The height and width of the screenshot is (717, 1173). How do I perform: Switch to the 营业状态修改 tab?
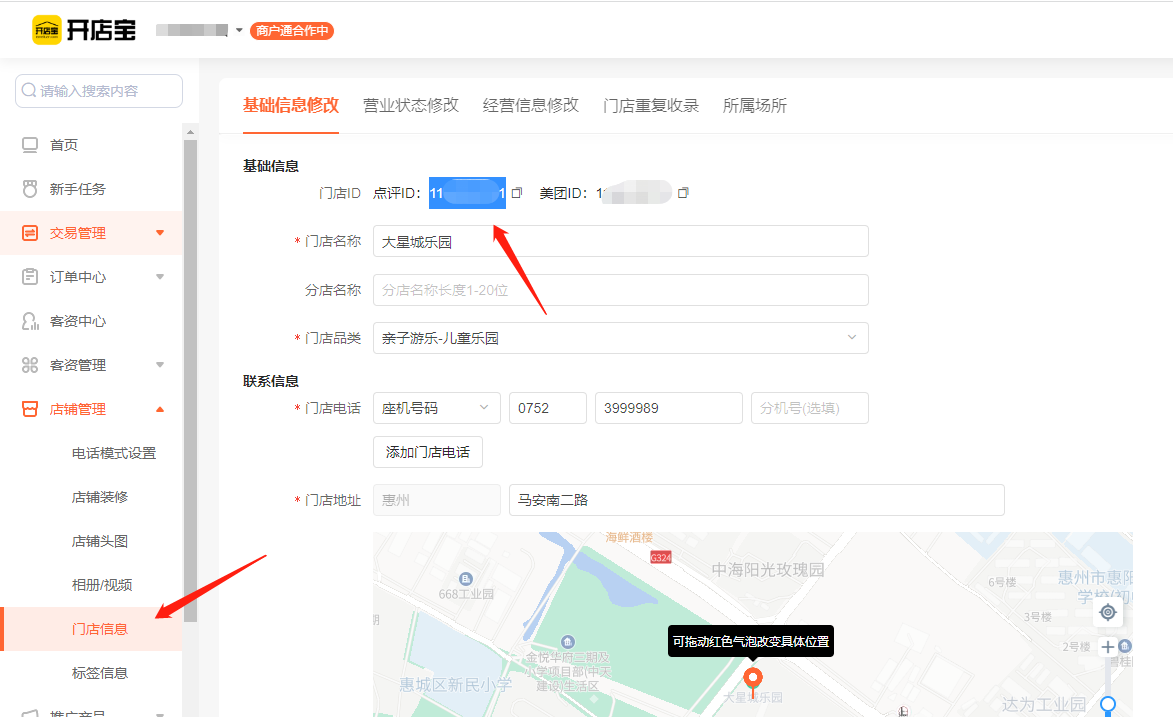point(410,105)
